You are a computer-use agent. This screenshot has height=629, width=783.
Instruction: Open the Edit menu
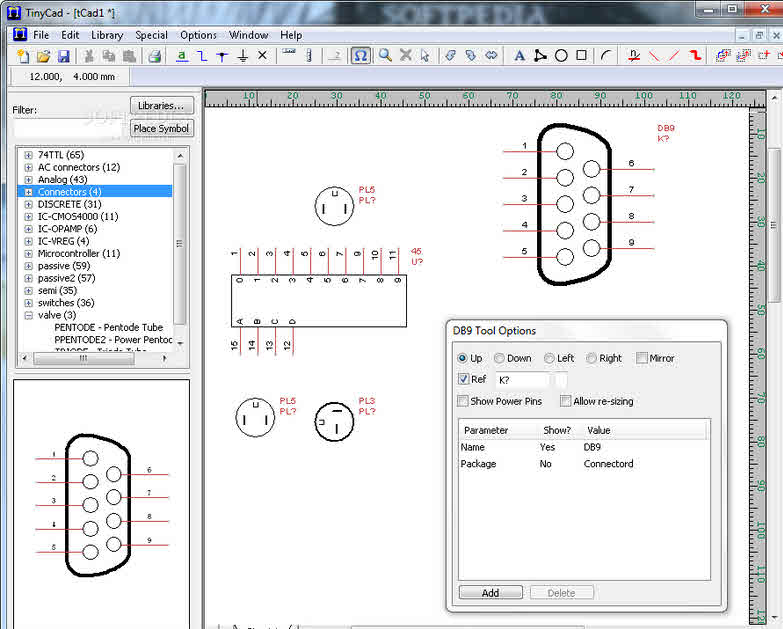tap(70, 35)
